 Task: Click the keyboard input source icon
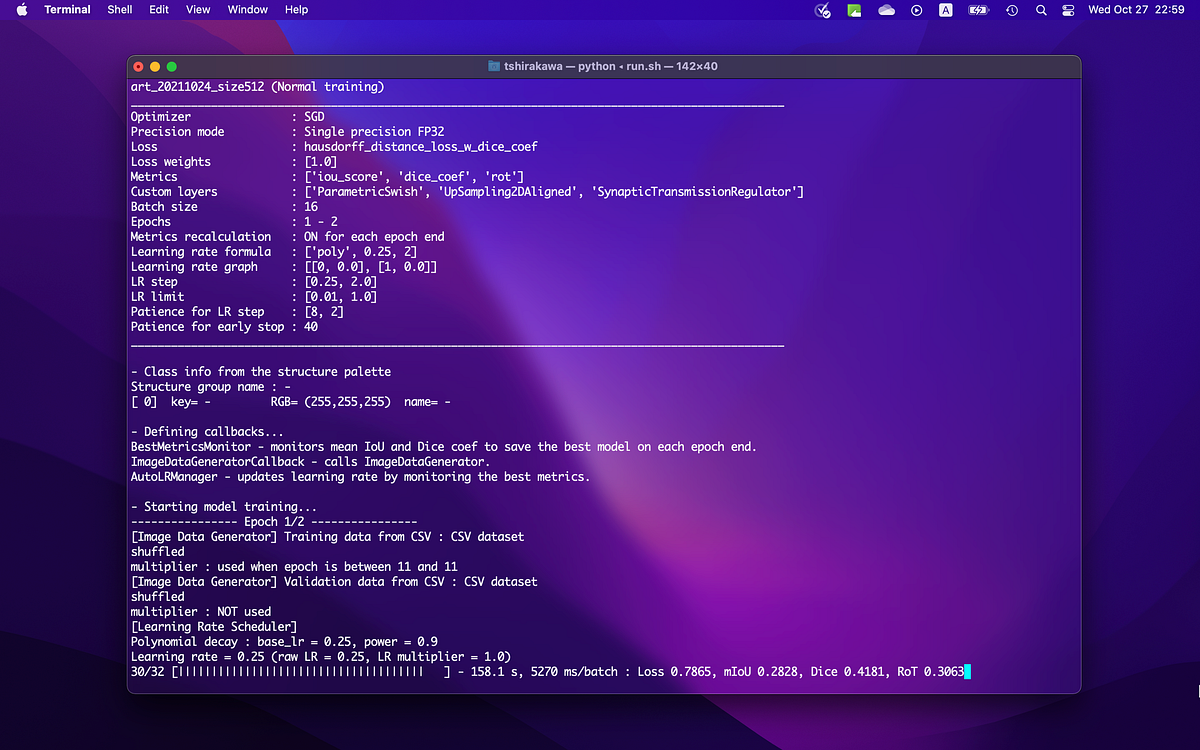[x=946, y=10]
